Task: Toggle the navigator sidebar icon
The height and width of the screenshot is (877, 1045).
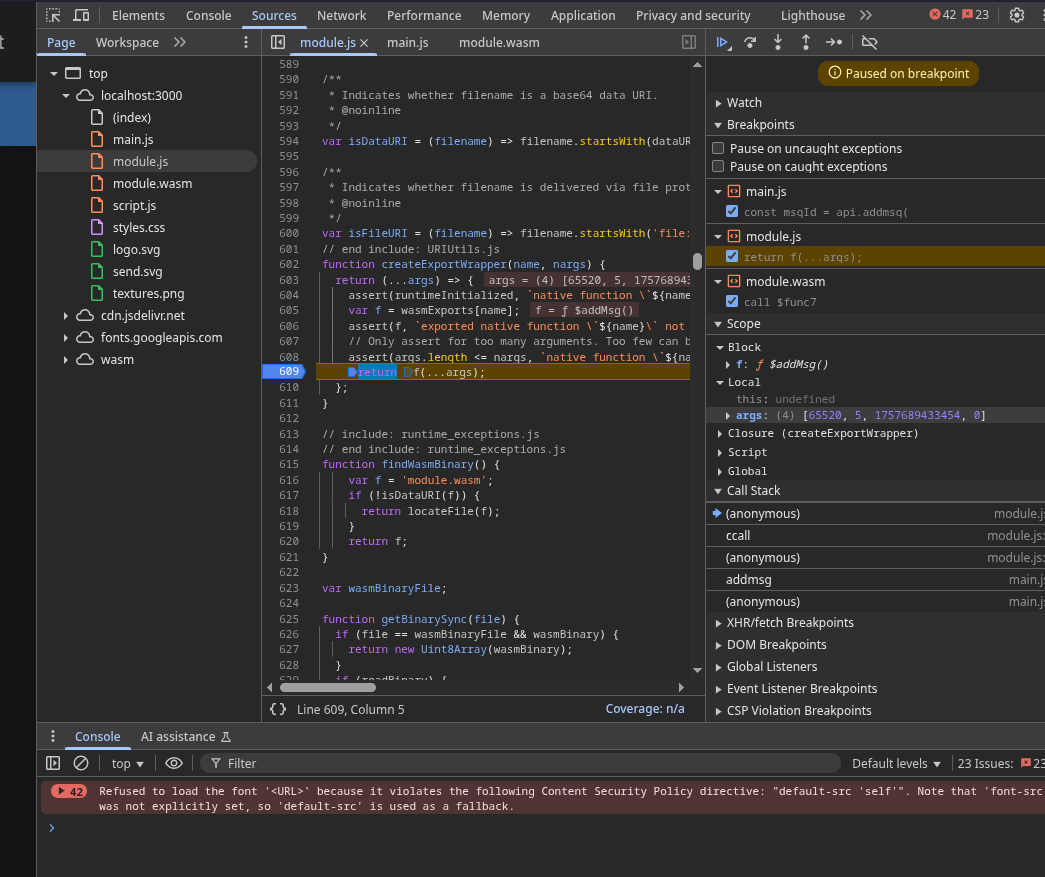Action: pyautogui.click(x=278, y=42)
